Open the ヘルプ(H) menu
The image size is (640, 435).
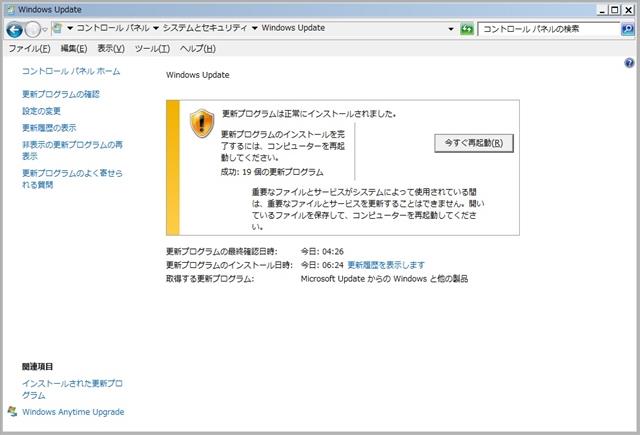click(198, 49)
